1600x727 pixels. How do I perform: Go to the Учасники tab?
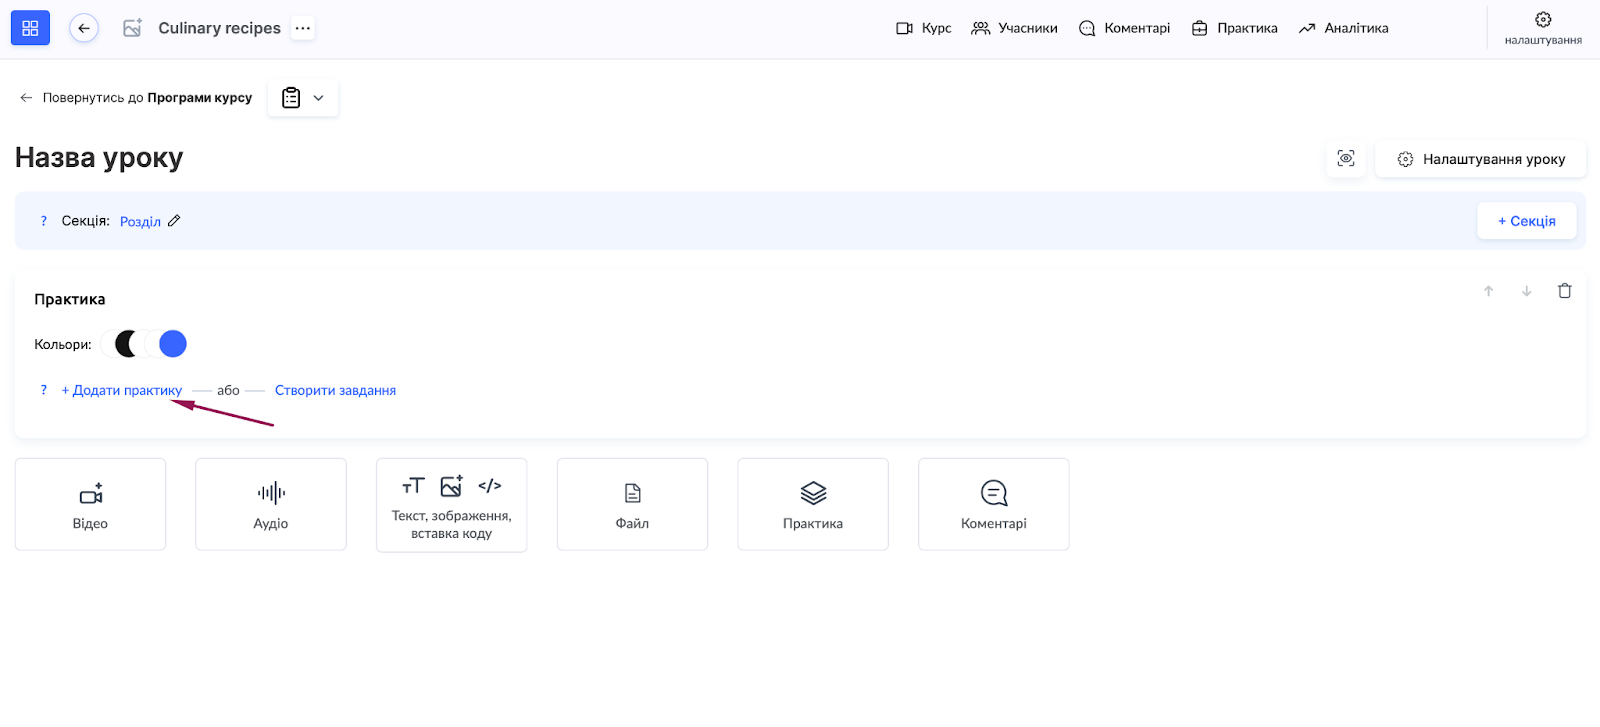[x=1014, y=28]
